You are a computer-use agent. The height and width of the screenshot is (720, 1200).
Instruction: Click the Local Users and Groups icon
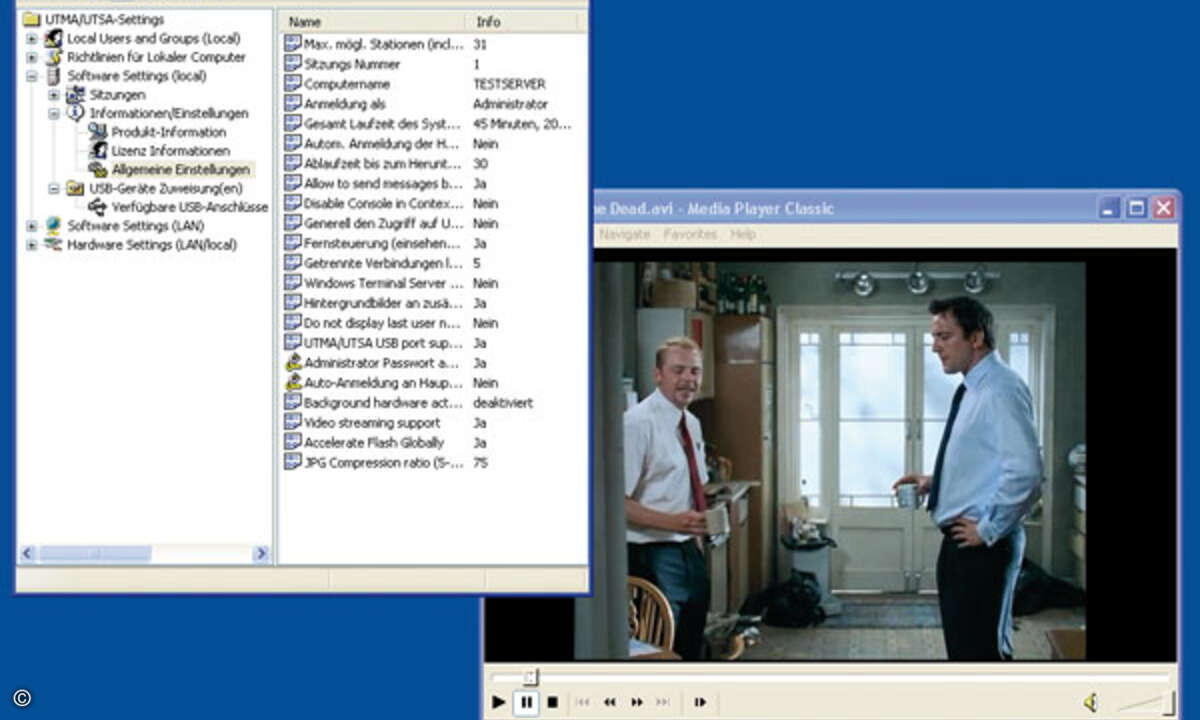click(54, 38)
